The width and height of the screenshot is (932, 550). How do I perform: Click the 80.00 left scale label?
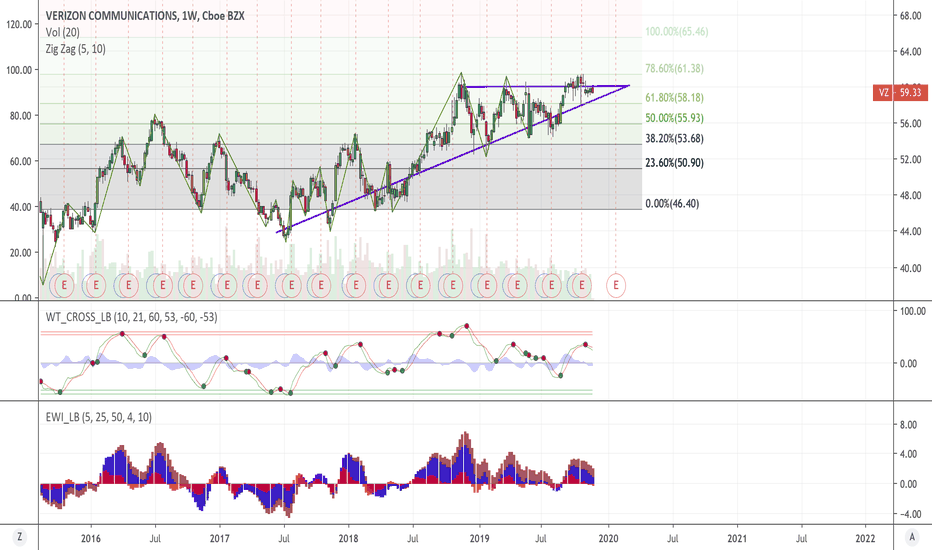pyautogui.click(x=21, y=116)
